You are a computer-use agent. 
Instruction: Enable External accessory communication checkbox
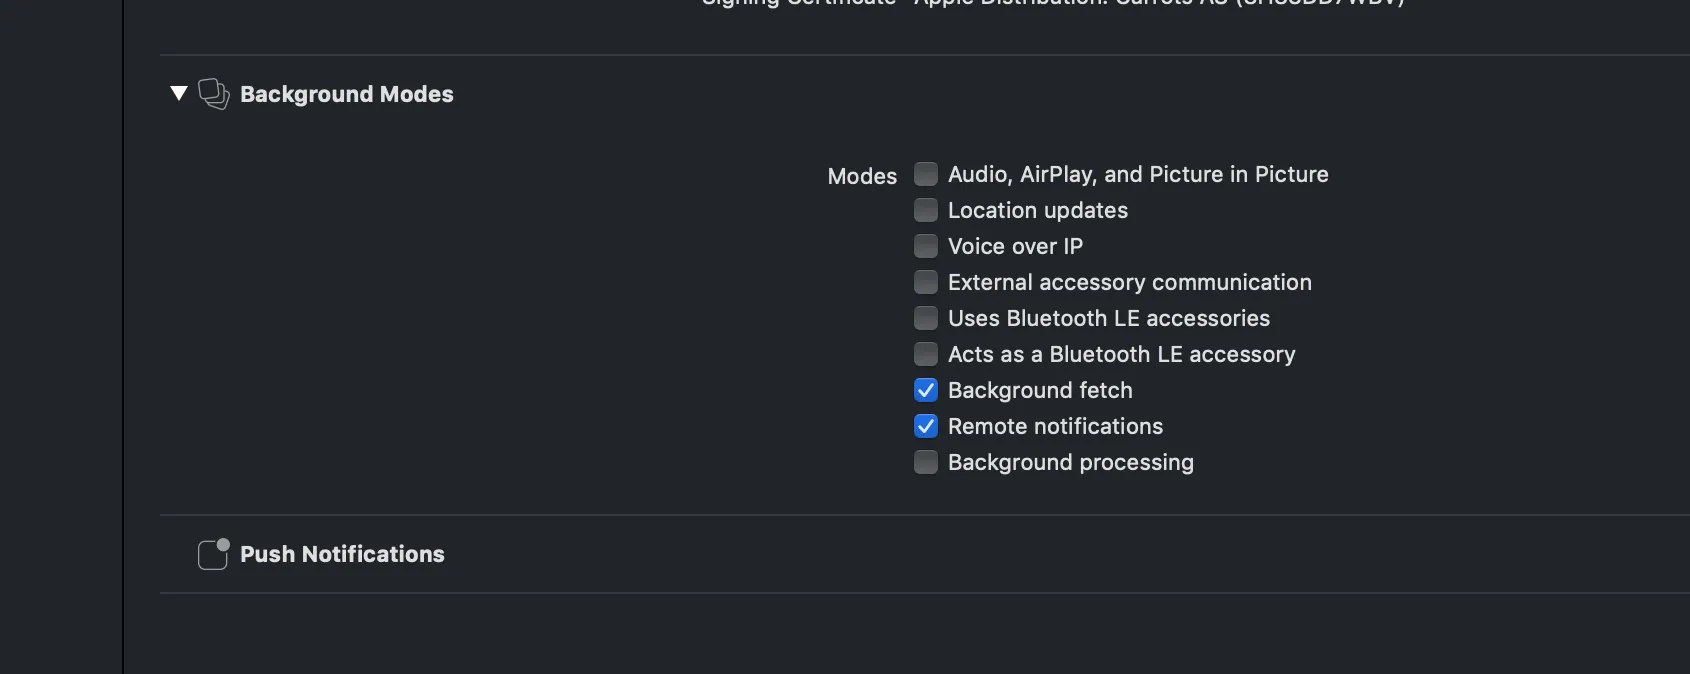coord(926,282)
